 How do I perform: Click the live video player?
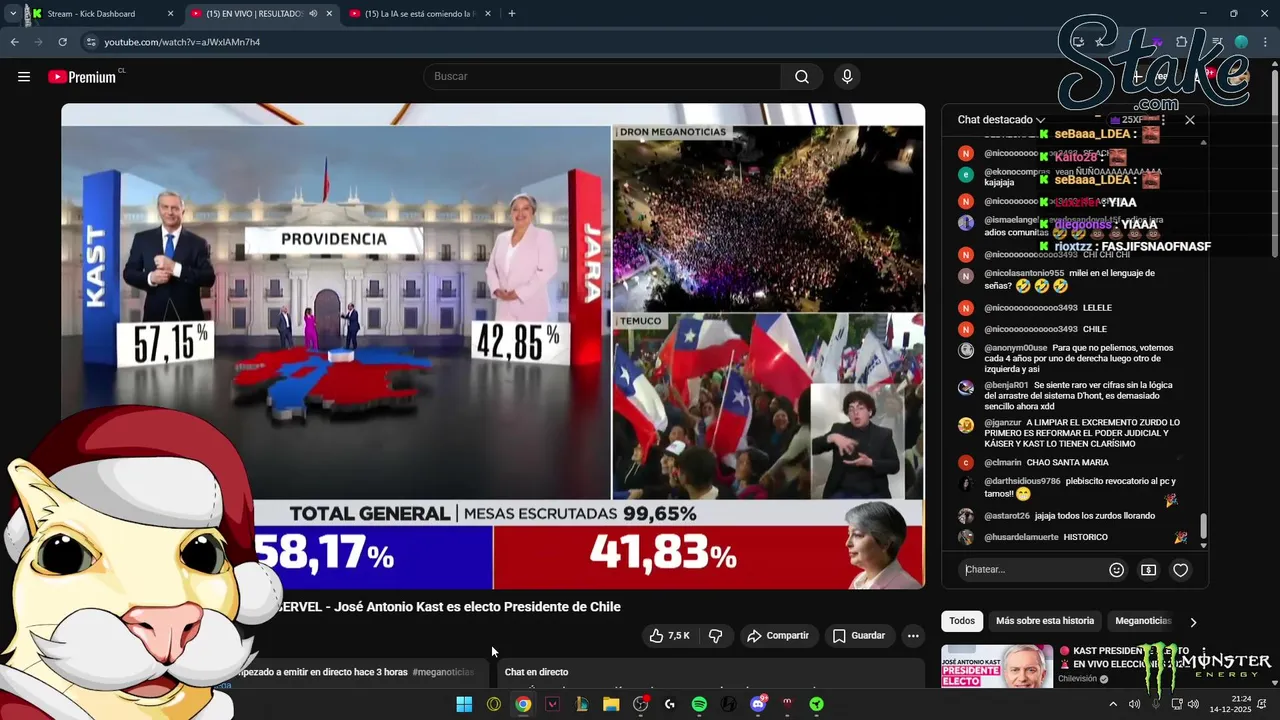tap(493, 346)
